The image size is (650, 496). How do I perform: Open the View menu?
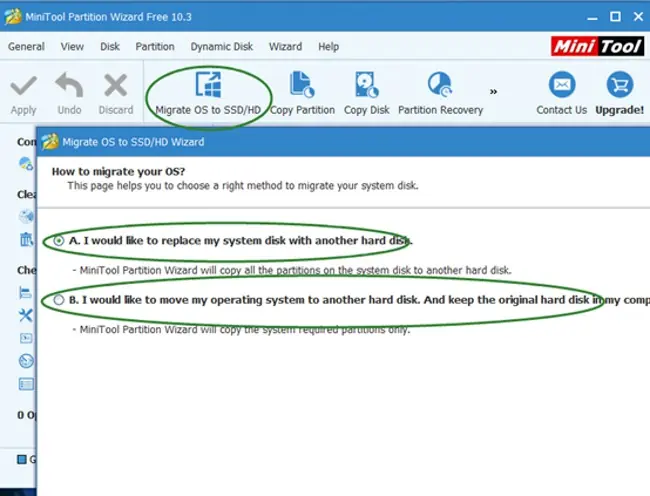click(x=72, y=46)
